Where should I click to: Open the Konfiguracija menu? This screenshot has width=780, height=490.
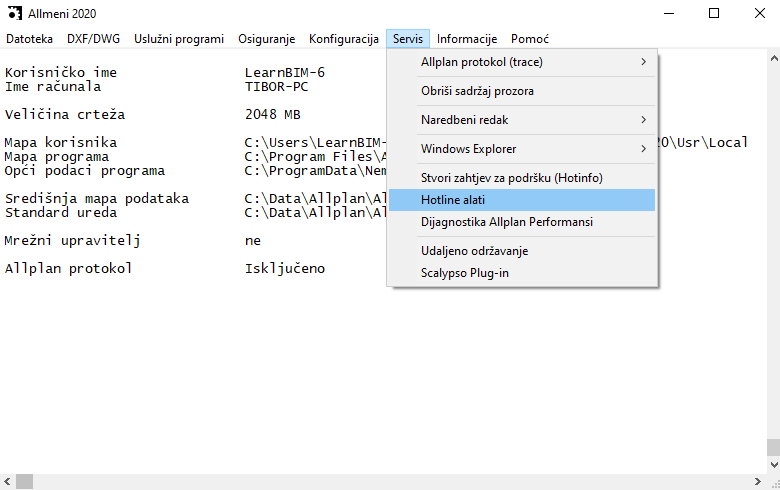click(x=344, y=39)
